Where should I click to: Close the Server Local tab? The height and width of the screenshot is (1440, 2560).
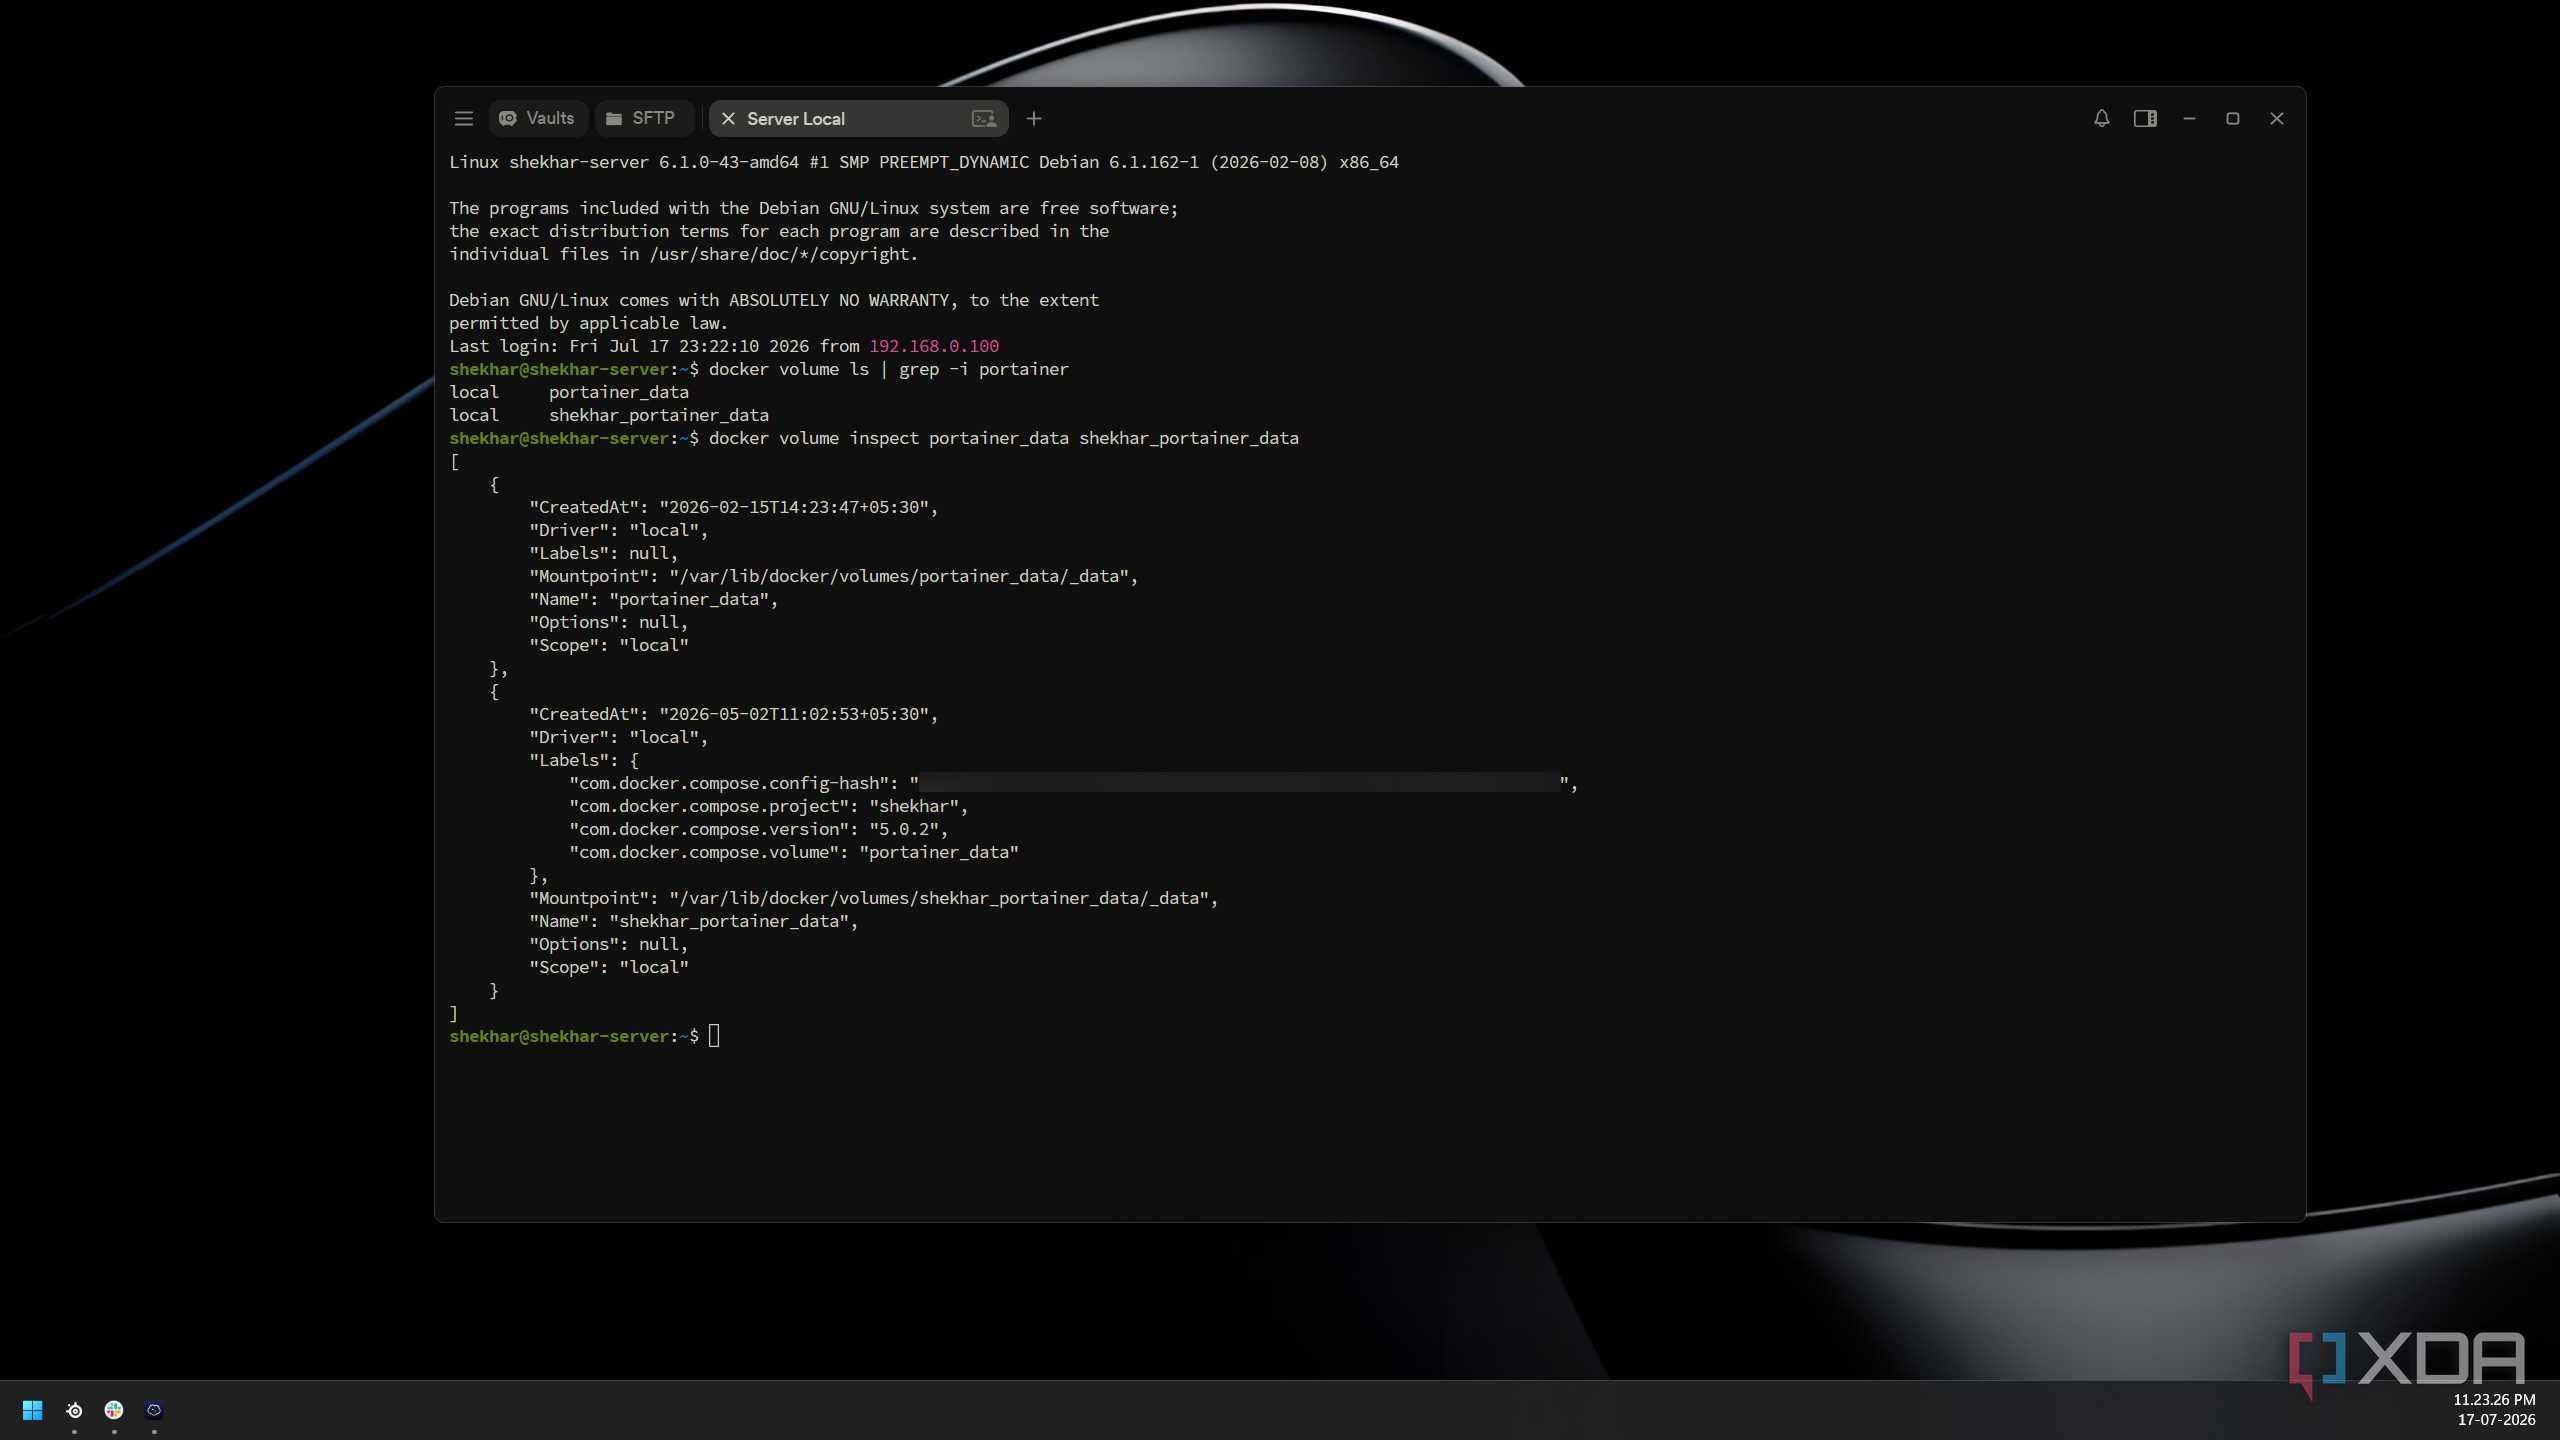point(728,119)
